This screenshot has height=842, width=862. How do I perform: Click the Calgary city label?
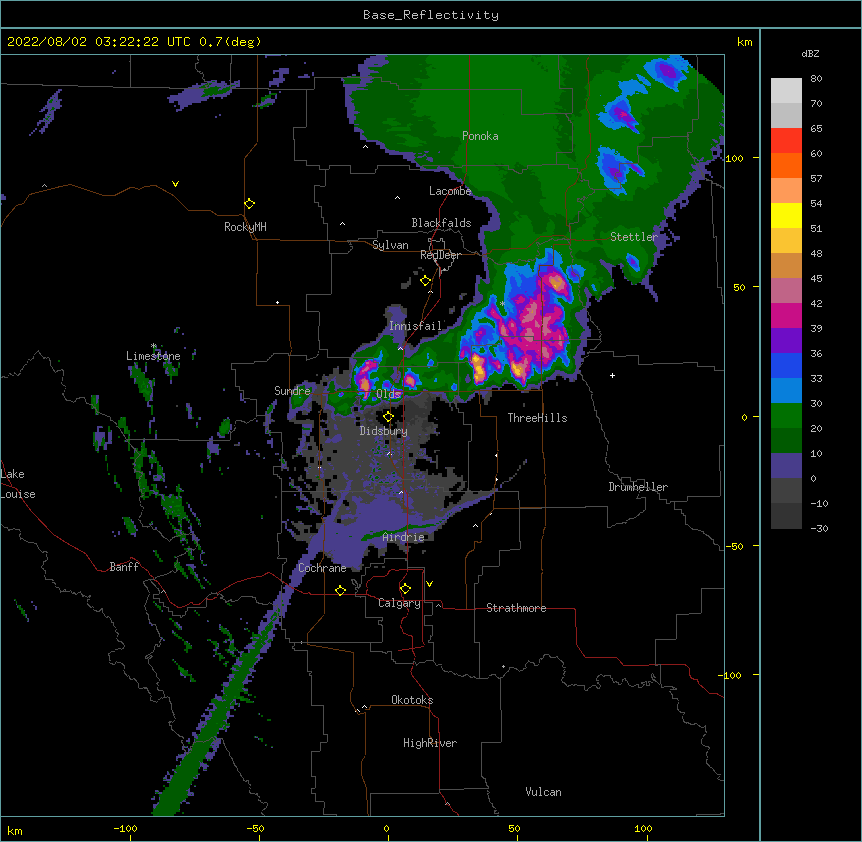399,603
